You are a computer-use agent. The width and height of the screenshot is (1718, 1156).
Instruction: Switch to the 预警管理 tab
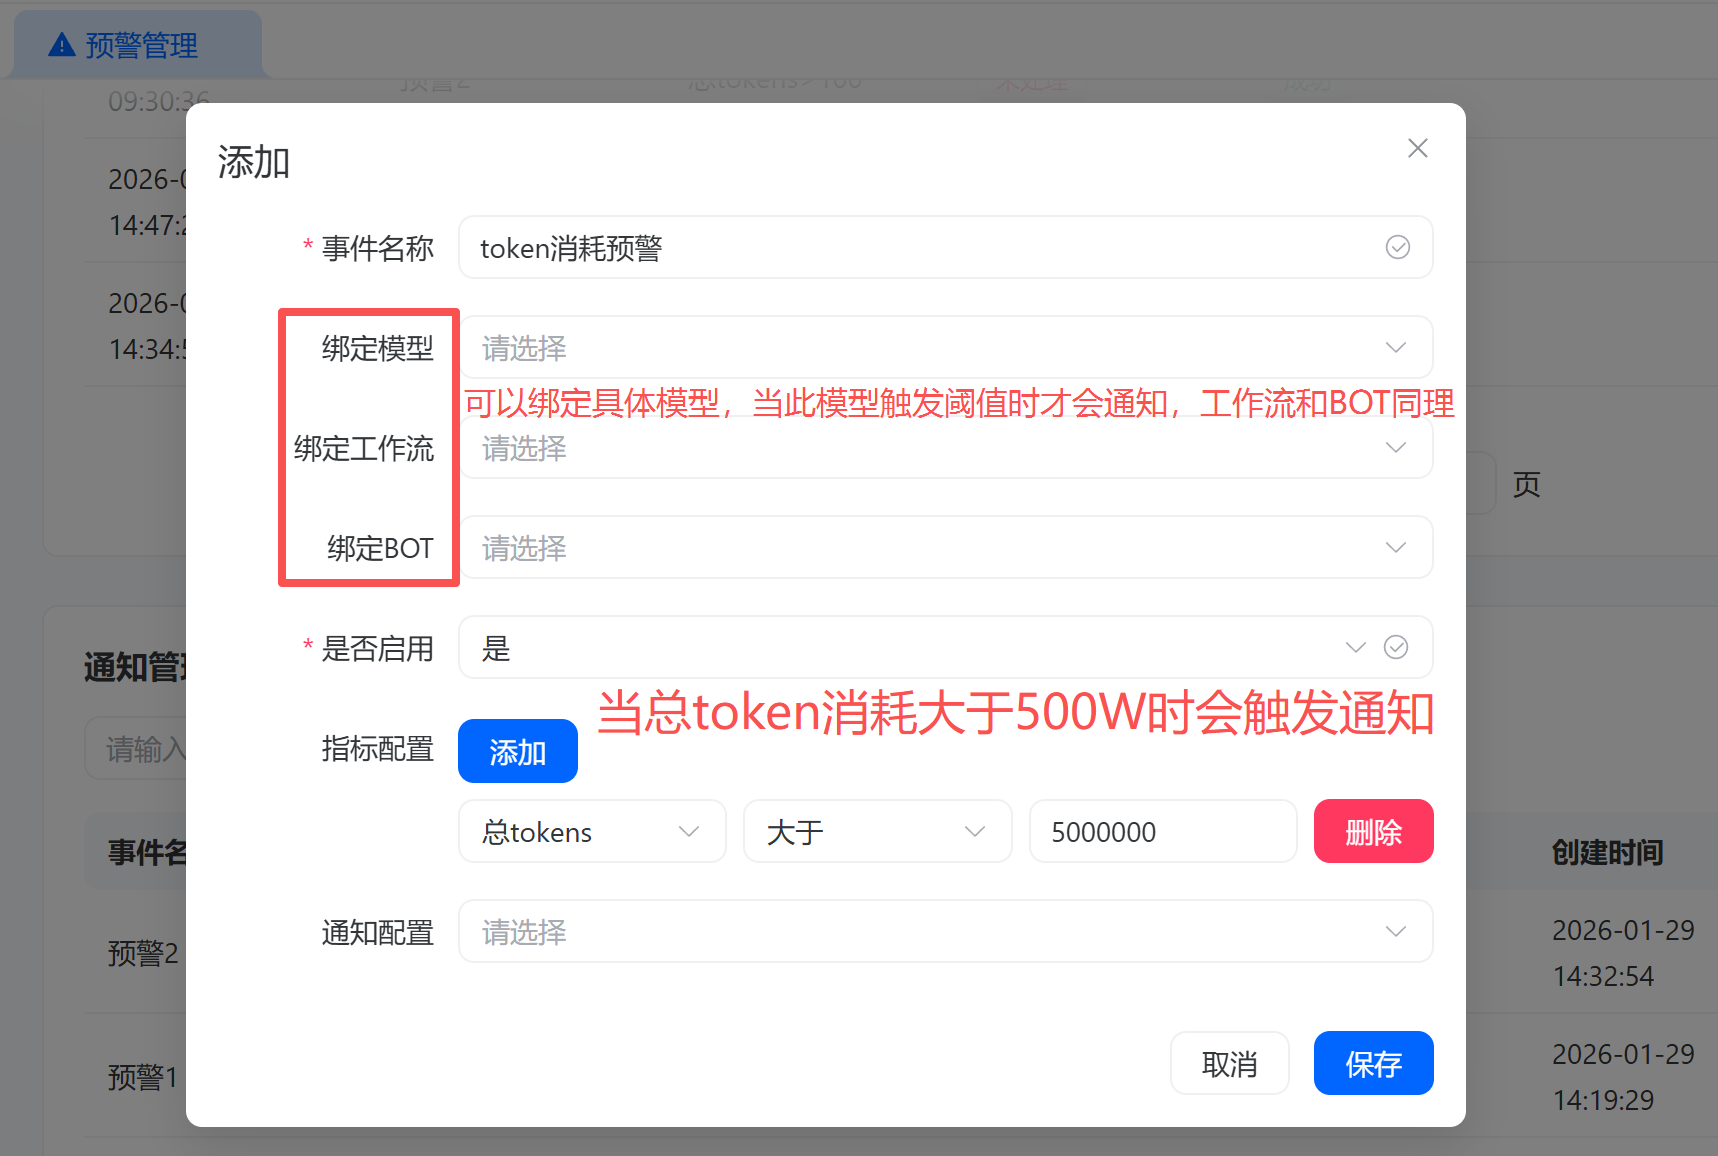(140, 43)
